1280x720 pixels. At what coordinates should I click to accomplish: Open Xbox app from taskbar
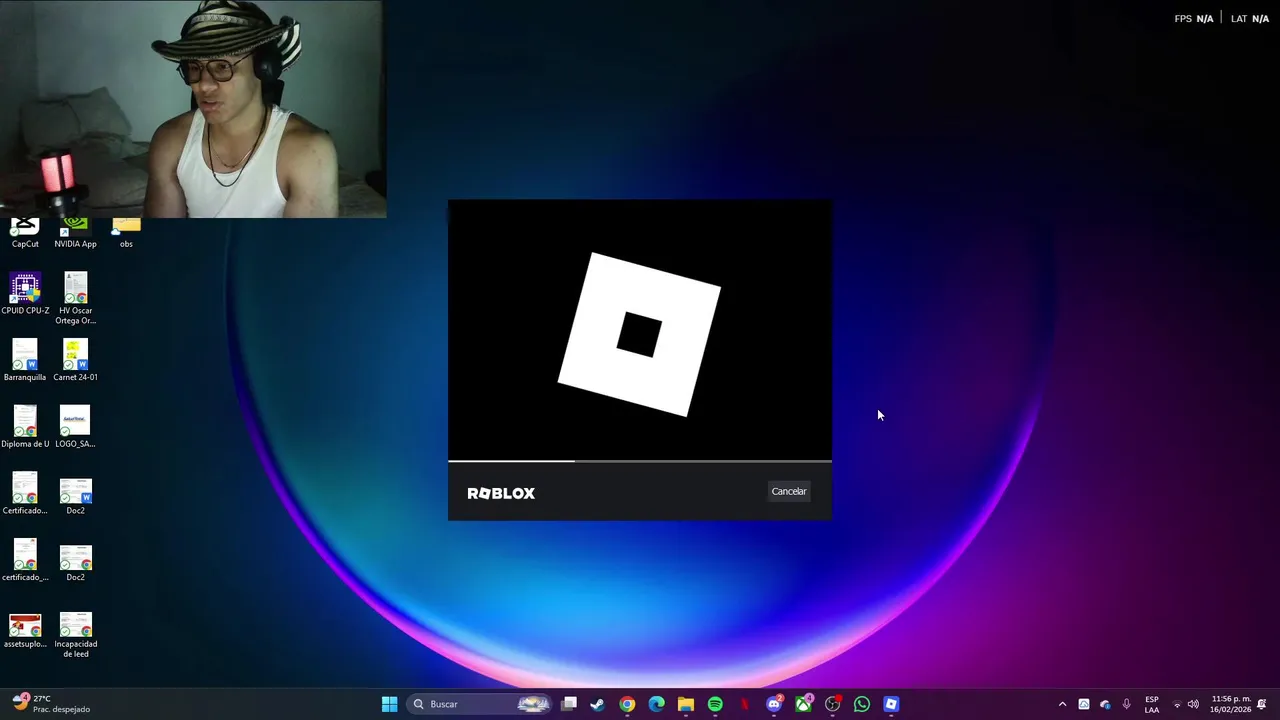click(x=803, y=704)
